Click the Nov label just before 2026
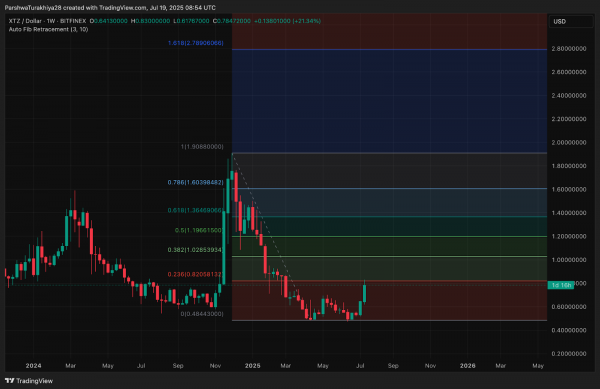The width and height of the screenshot is (600, 389). point(430,366)
